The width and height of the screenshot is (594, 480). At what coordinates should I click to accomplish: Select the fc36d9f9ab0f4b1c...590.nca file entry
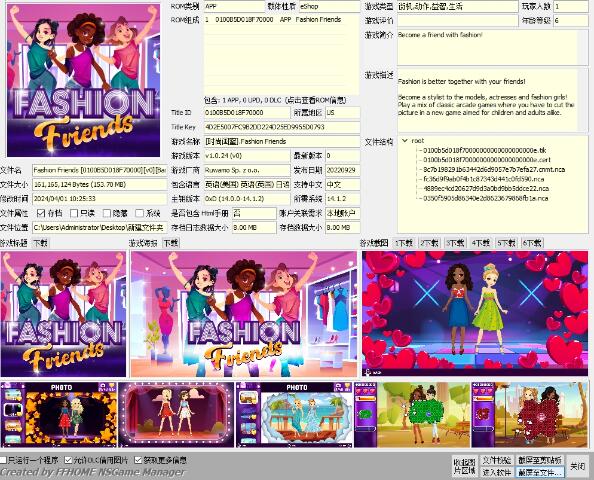(483, 179)
